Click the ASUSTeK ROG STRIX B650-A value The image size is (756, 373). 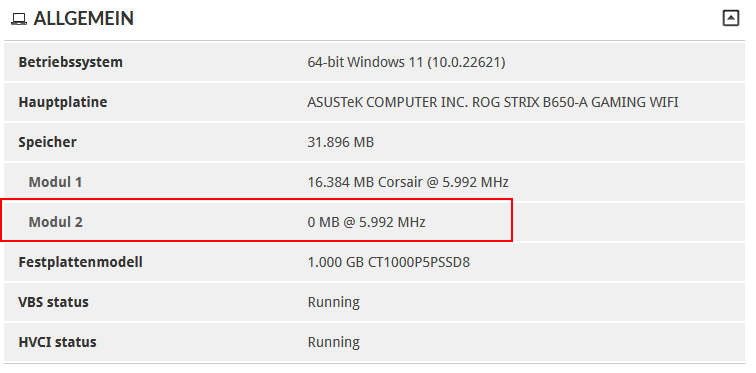(493, 102)
